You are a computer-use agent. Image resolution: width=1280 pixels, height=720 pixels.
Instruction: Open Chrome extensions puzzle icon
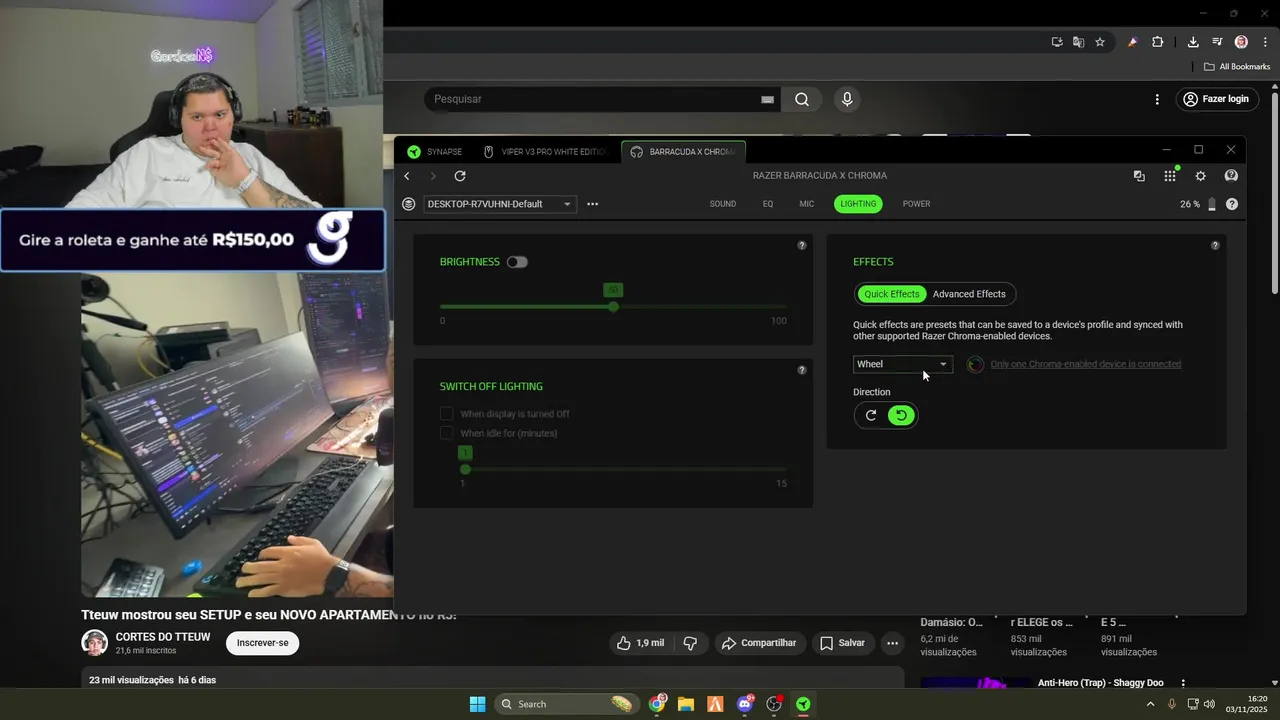1158,42
